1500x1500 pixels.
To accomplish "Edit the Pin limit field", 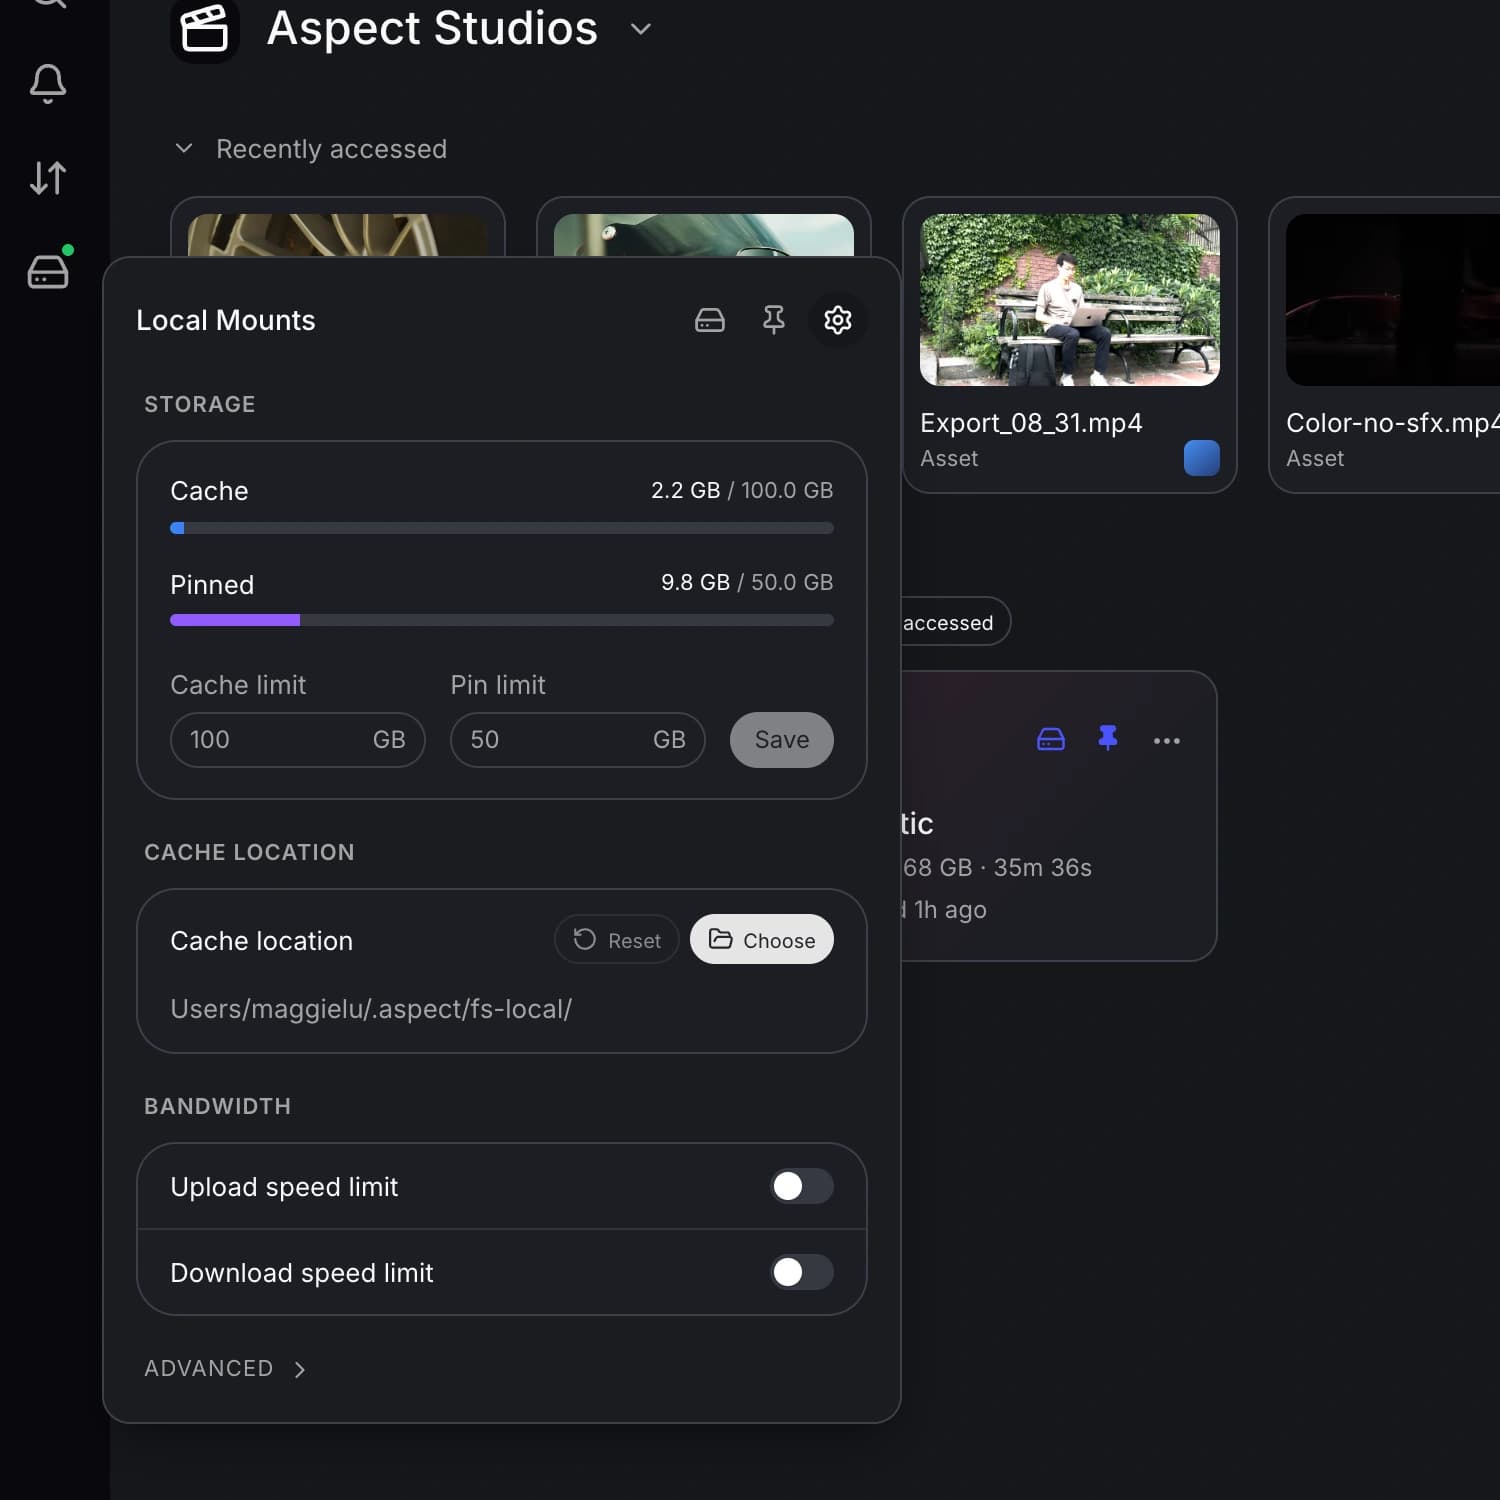I will 578,740.
